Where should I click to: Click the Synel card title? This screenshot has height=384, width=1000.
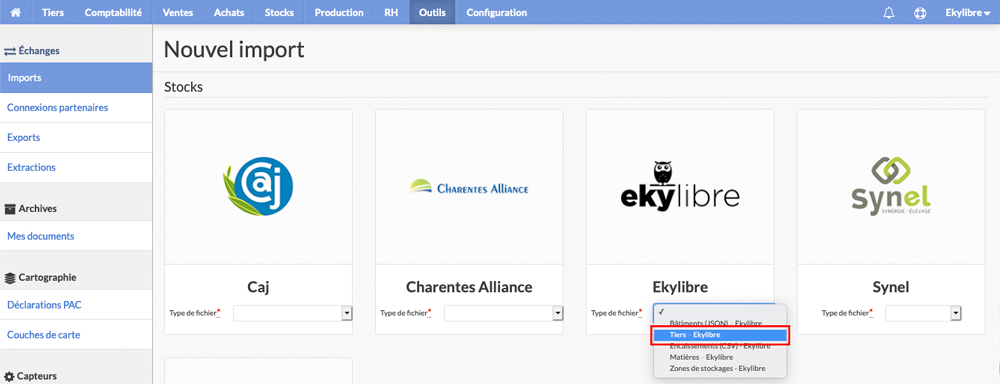(x=891, y=287)
